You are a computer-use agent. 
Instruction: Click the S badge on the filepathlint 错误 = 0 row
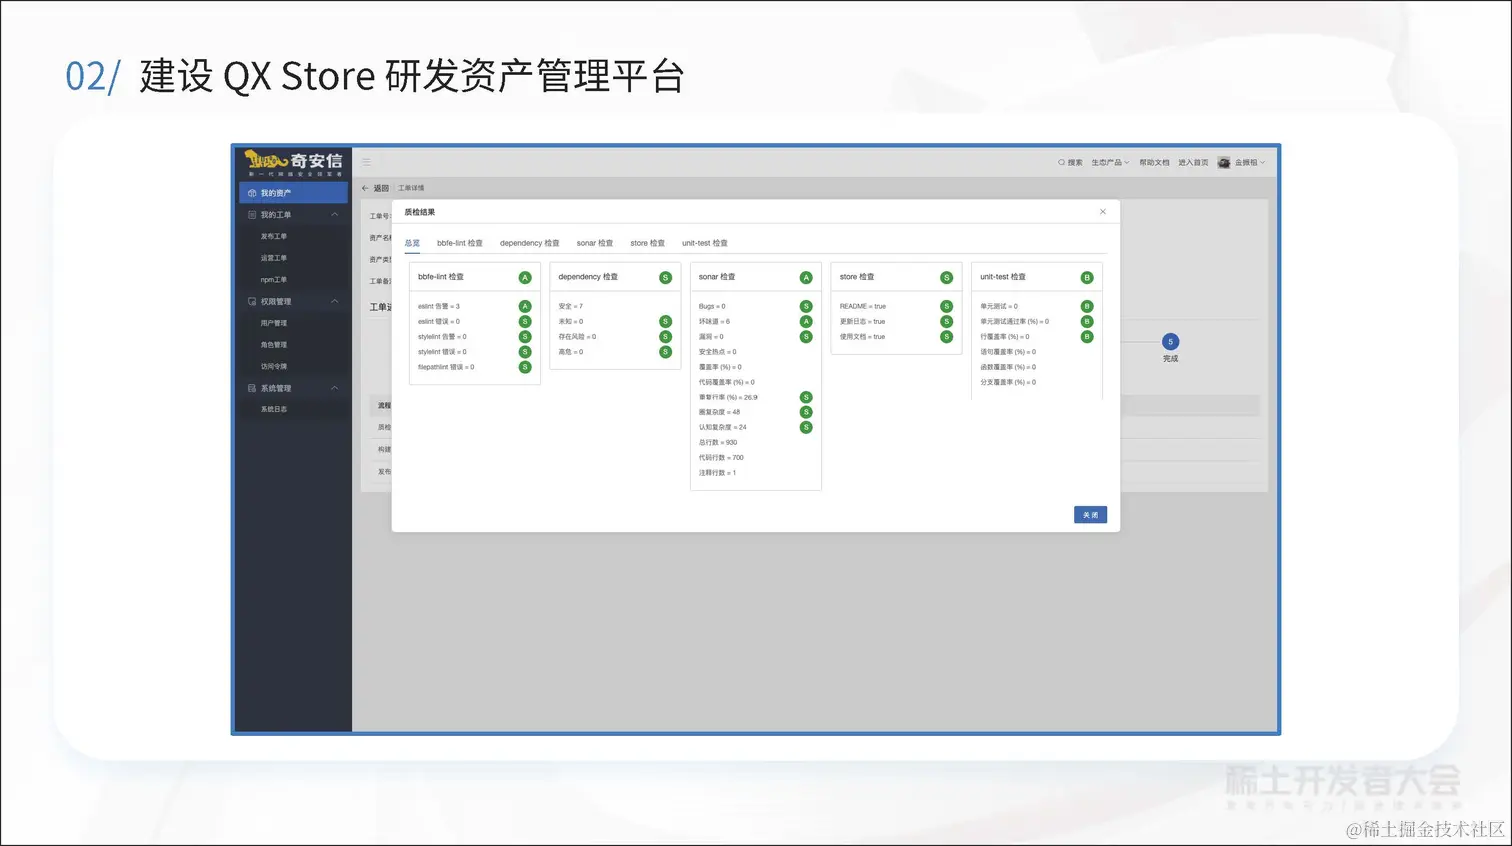(x=525, y=367)
